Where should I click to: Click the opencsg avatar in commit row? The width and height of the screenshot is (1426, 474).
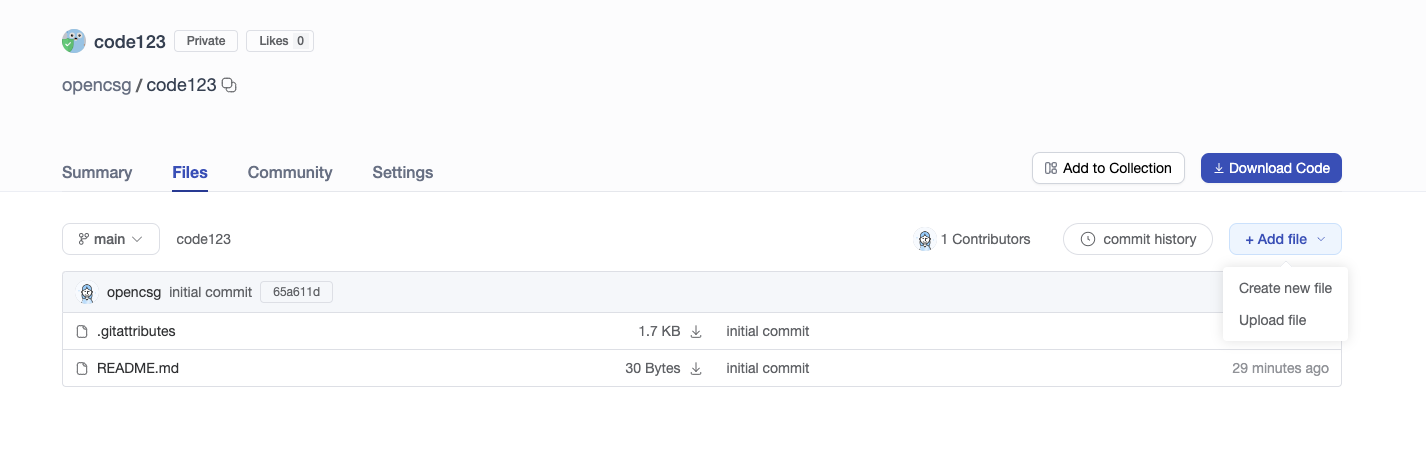pos(88,292)
